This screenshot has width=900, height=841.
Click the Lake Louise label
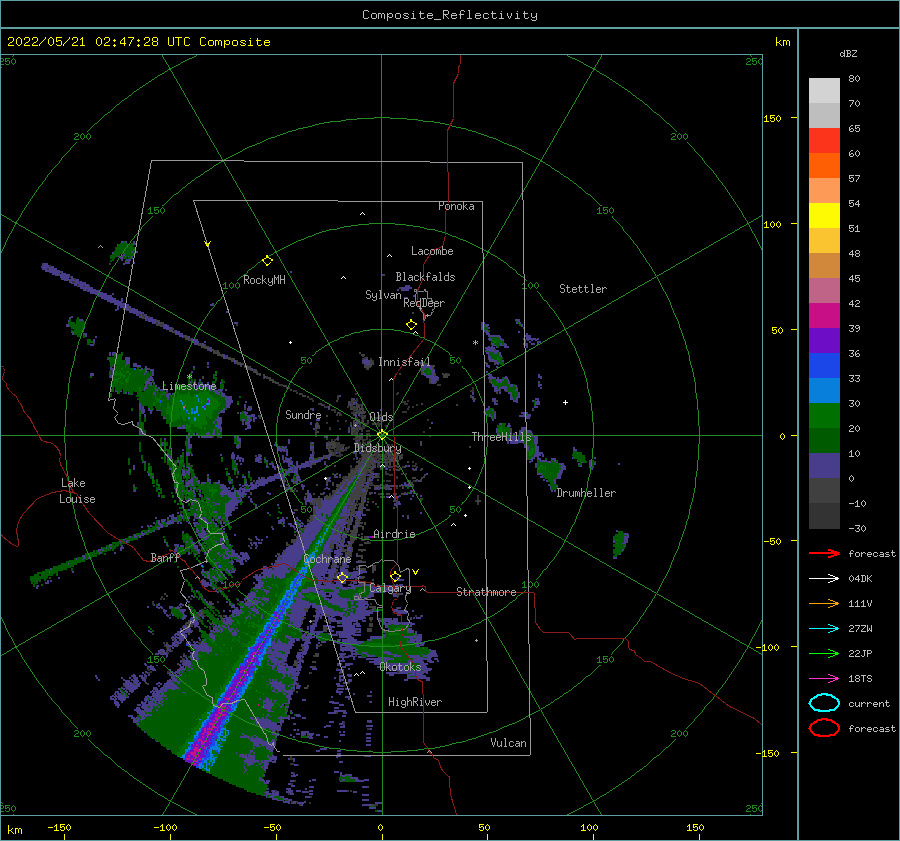pos(77,491)
